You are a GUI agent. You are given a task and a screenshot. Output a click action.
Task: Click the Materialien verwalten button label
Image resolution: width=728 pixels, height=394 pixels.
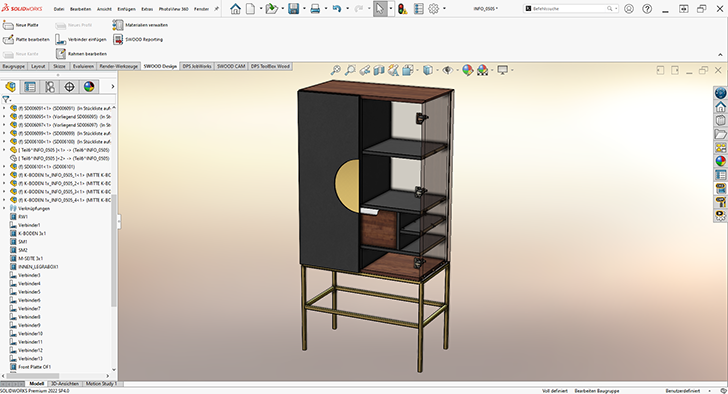147,25
